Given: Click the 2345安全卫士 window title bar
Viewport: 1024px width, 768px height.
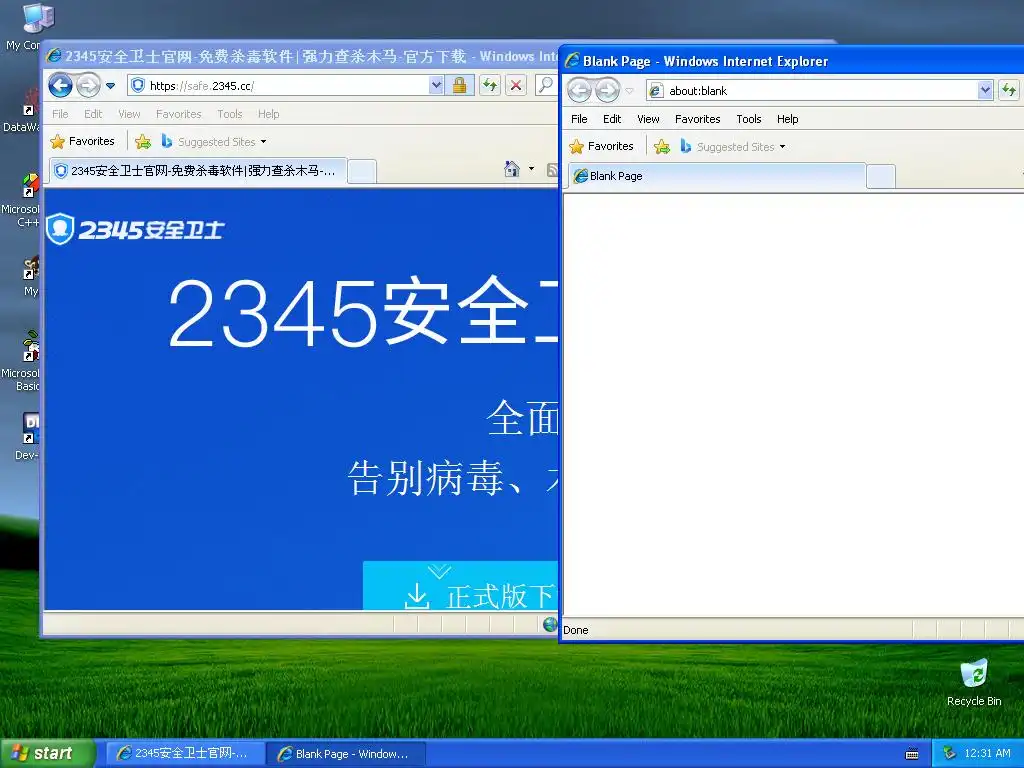Looking at the screenshot, I should pyautogui.click(x=300, y=56).
